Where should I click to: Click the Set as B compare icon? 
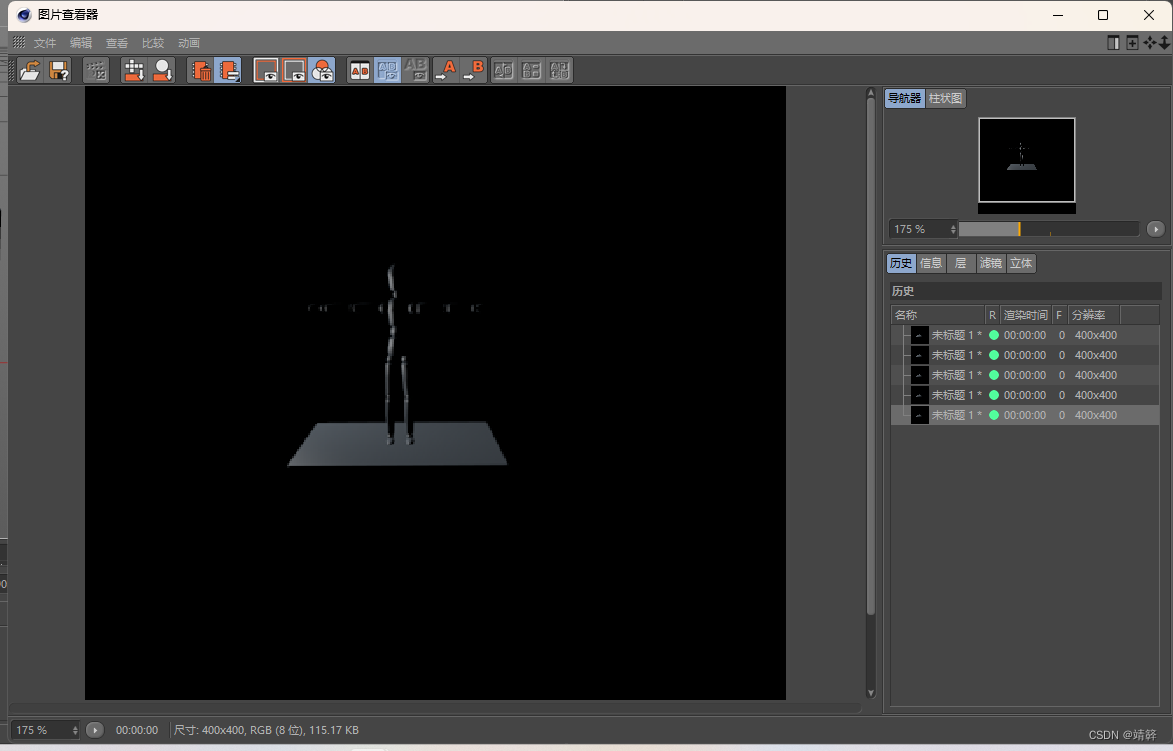point(474,70)
